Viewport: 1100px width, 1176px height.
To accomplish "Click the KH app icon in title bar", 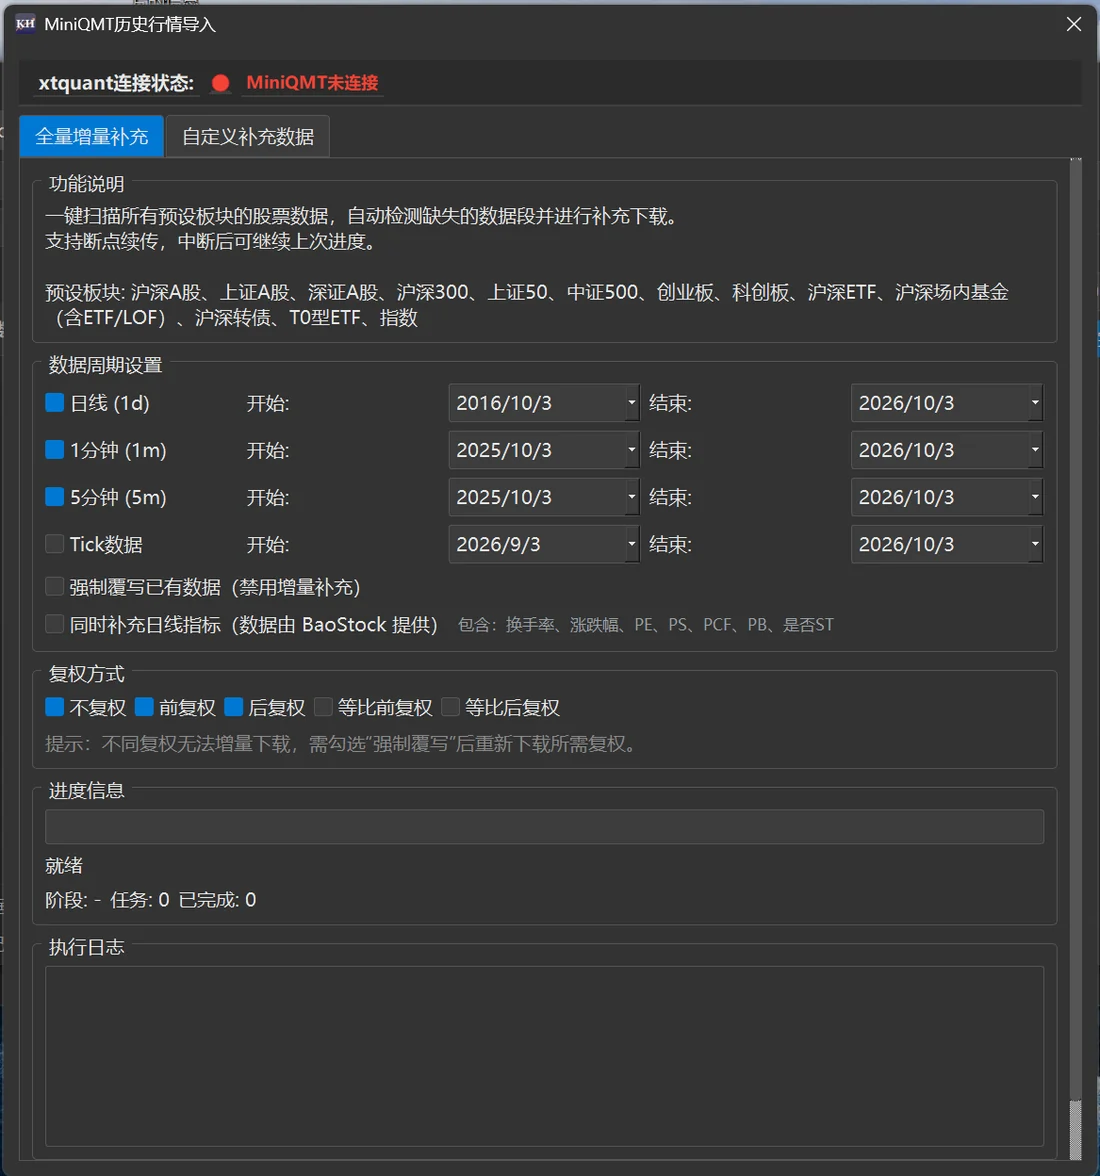I will (x=25, y=24).
